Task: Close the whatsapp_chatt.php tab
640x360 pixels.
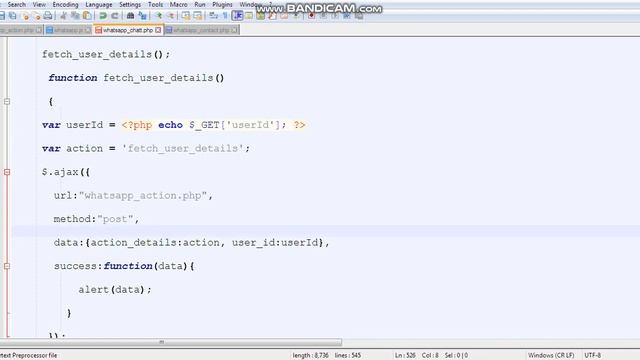Action: click(158, 30)
